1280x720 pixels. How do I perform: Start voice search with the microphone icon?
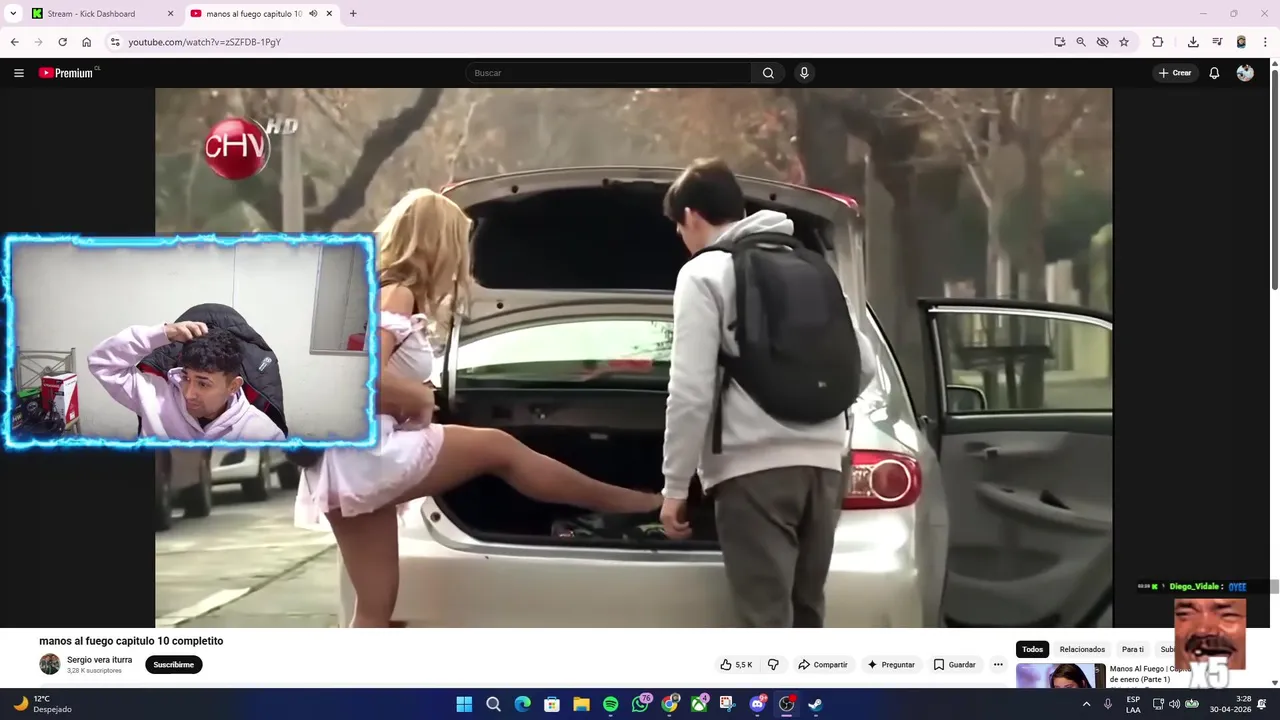point(804,73)
